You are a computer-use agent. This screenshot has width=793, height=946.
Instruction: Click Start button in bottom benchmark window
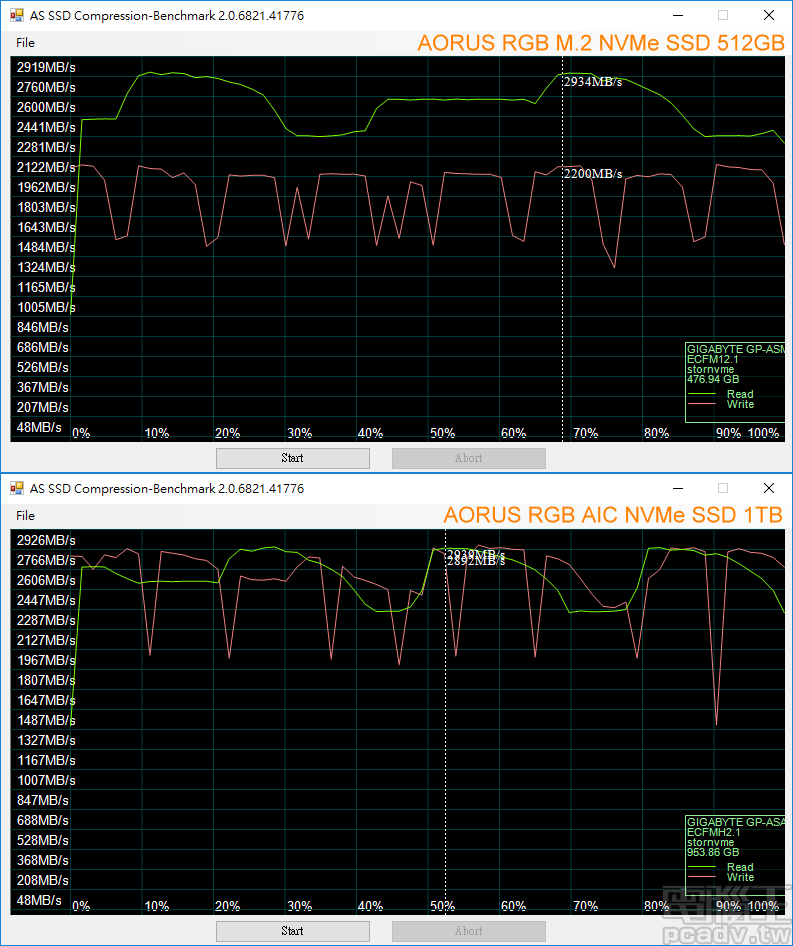(x=293, y=931)
